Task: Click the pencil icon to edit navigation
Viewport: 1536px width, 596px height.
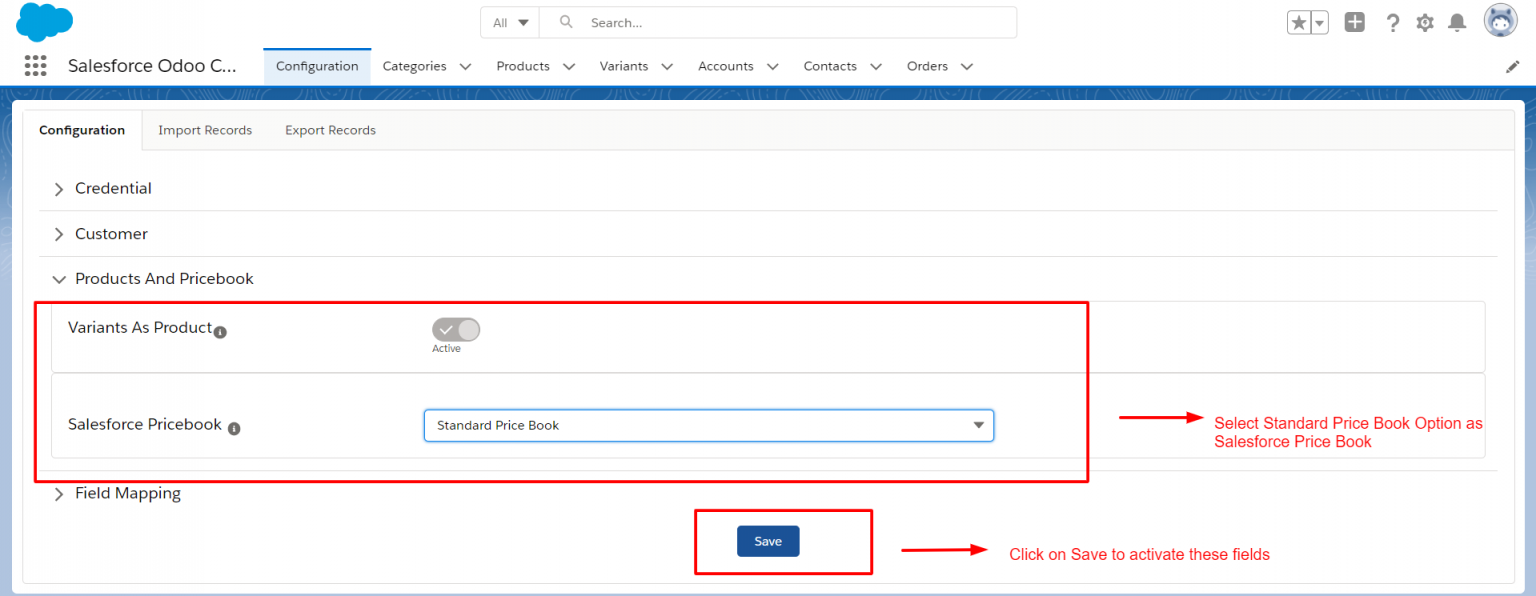Action: 1513,65
